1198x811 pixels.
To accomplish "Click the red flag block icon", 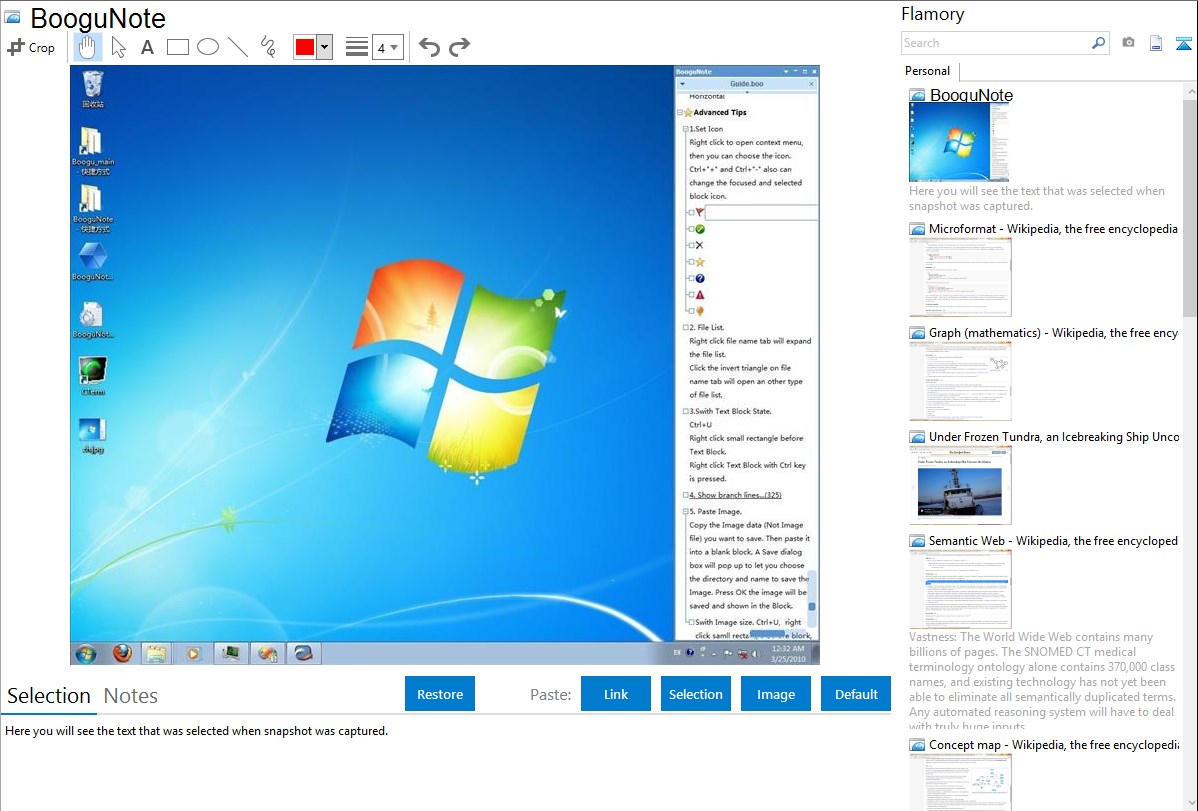I will point(700,212).
